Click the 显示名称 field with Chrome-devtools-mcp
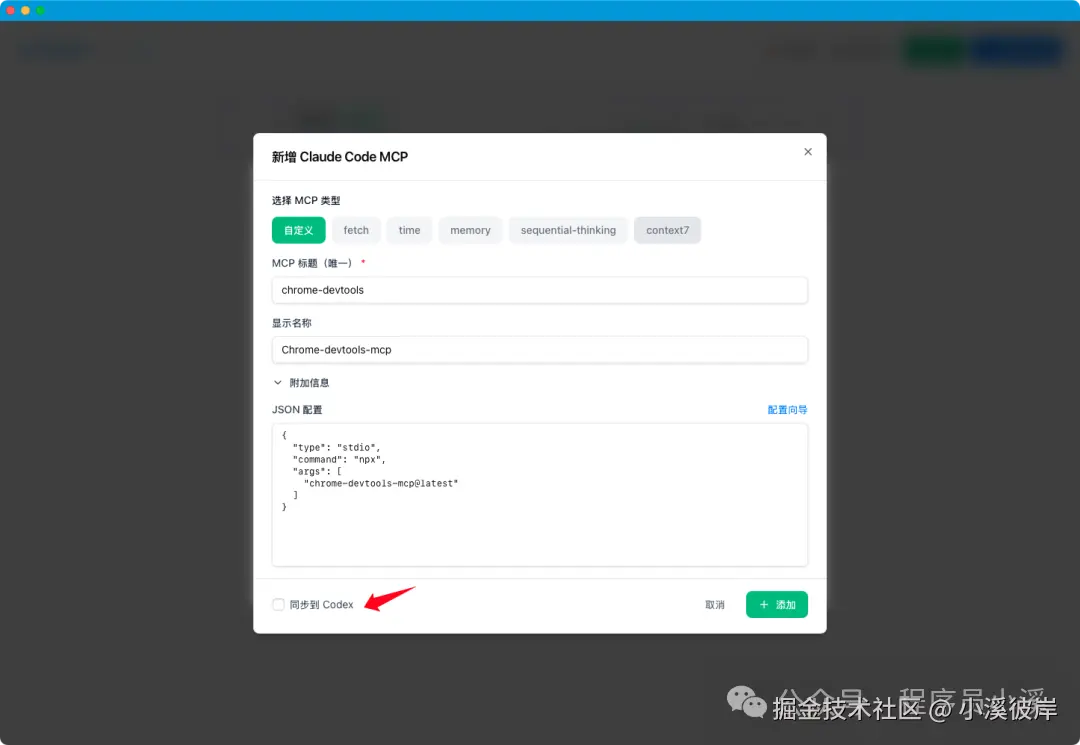This screenshot has height=745, width=1080. [x=539, y=350]
